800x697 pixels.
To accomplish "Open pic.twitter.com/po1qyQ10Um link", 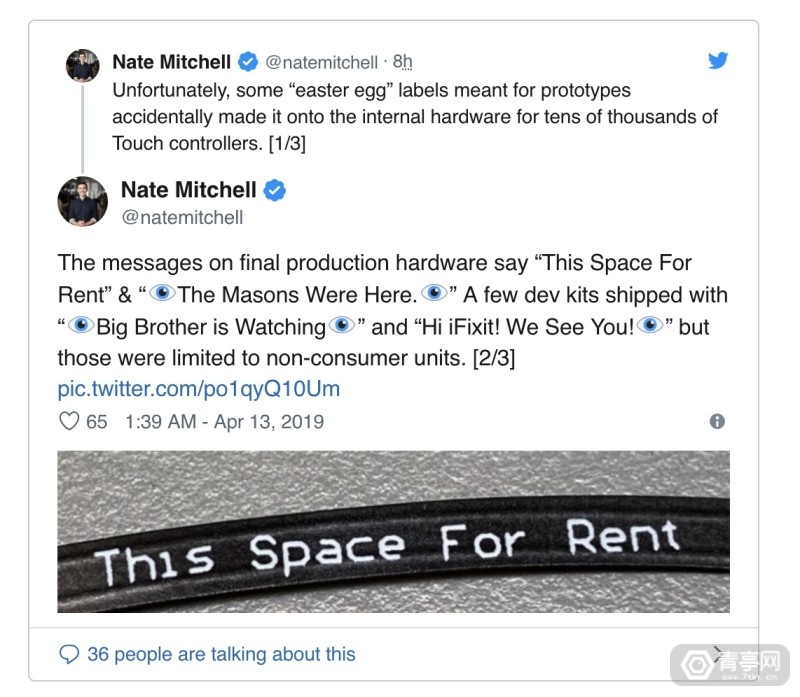I will point(198,389).
